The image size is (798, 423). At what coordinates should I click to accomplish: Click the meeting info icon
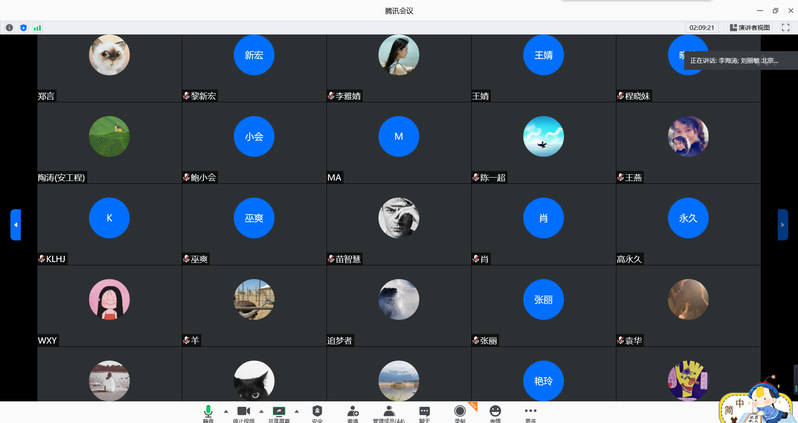(9, 28)
